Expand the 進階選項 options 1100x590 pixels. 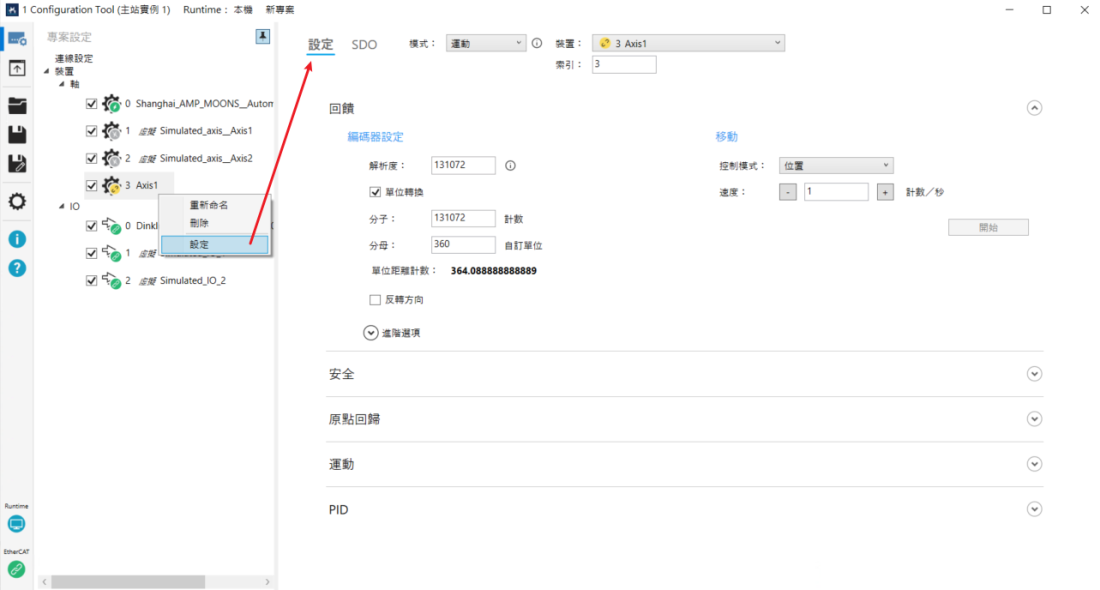[x=371, y=333]
